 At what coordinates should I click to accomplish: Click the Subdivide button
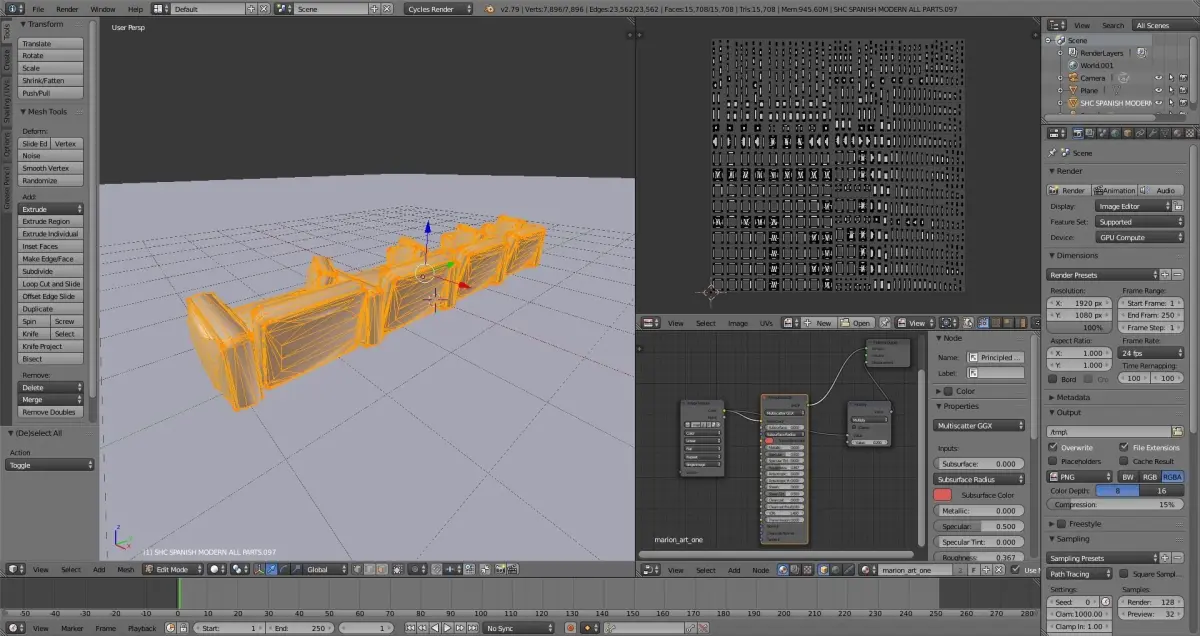52,271
